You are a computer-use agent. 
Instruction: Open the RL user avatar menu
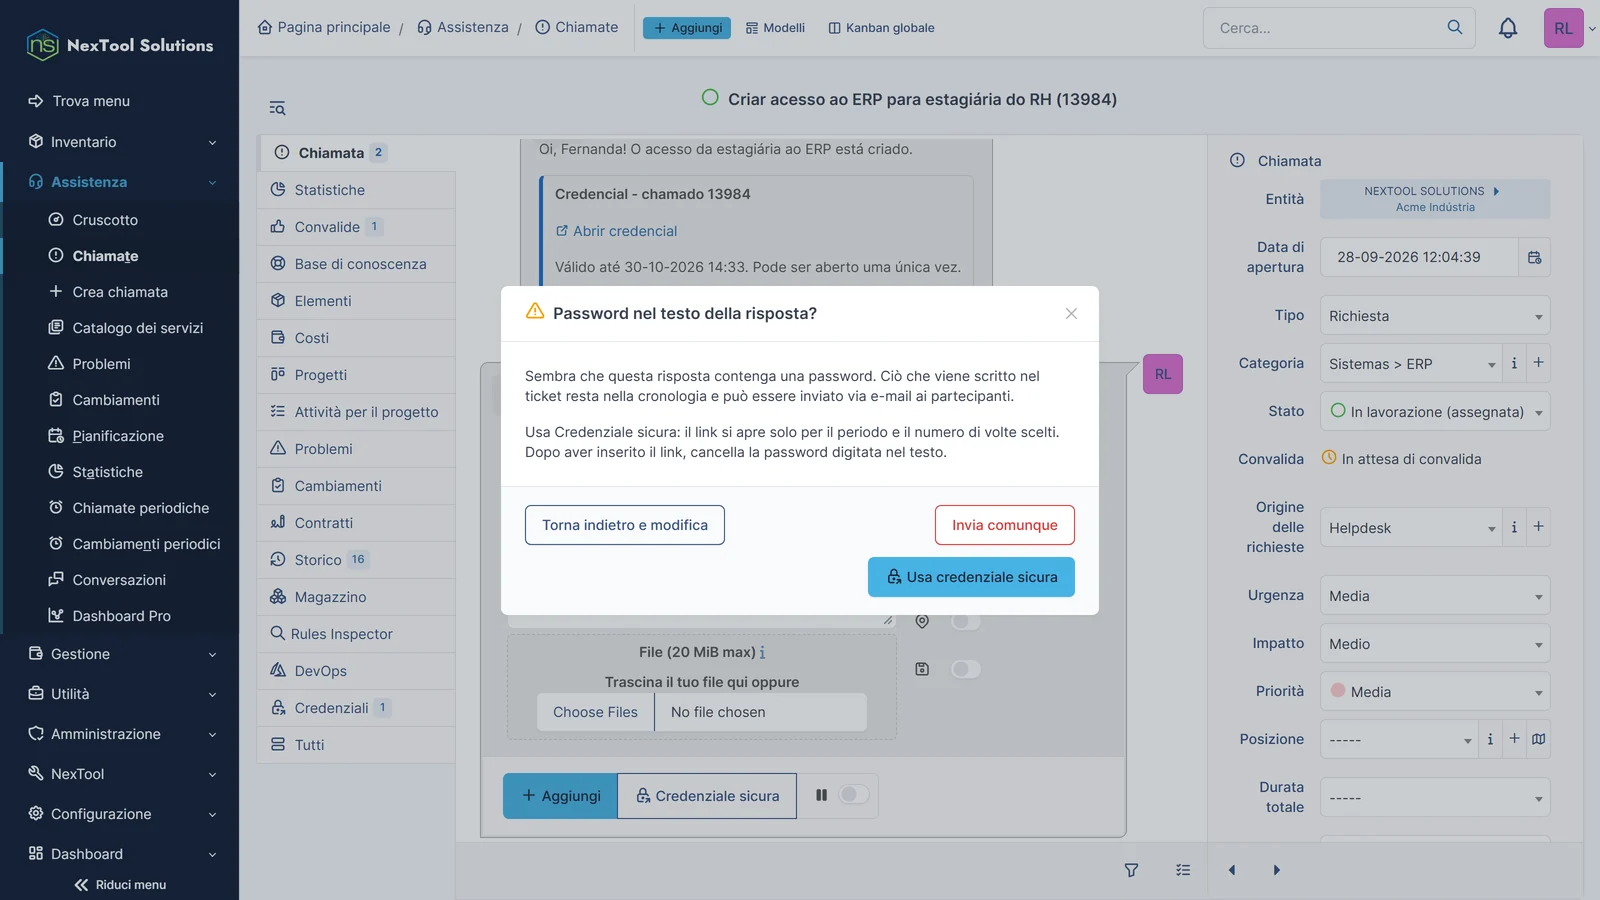(1564, 28)
